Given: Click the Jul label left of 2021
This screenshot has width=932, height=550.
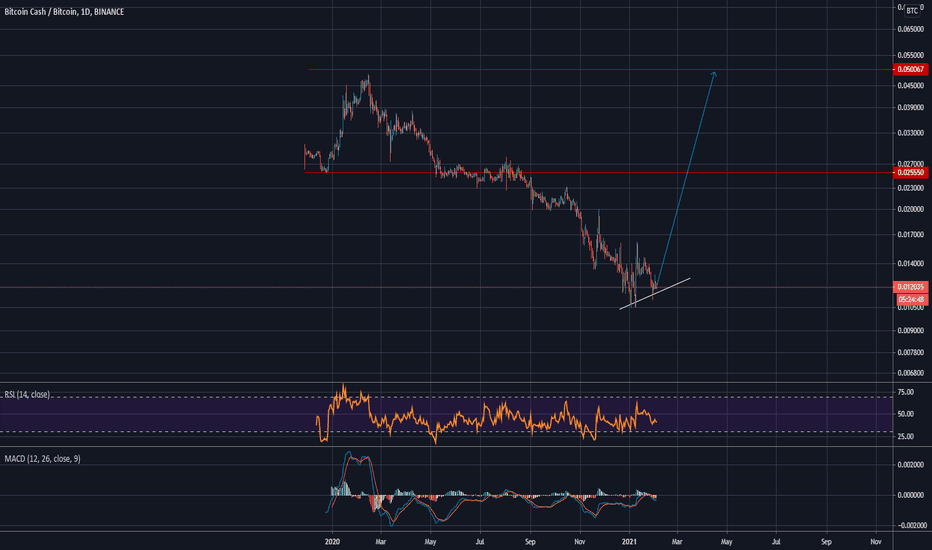Looking at the screenshot, I should [x=480, y=542].
